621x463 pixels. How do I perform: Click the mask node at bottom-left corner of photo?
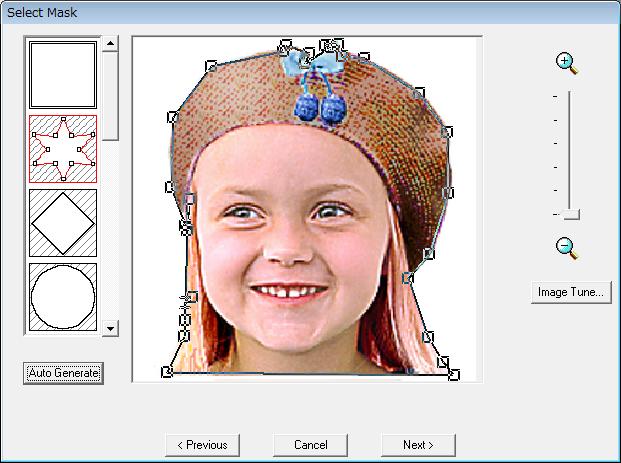point(167,372)
